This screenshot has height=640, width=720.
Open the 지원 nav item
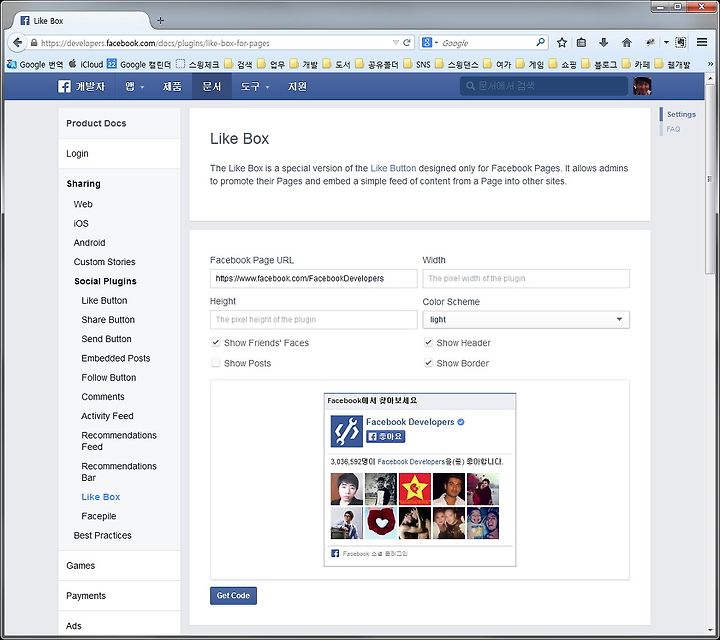coord(297,86)
